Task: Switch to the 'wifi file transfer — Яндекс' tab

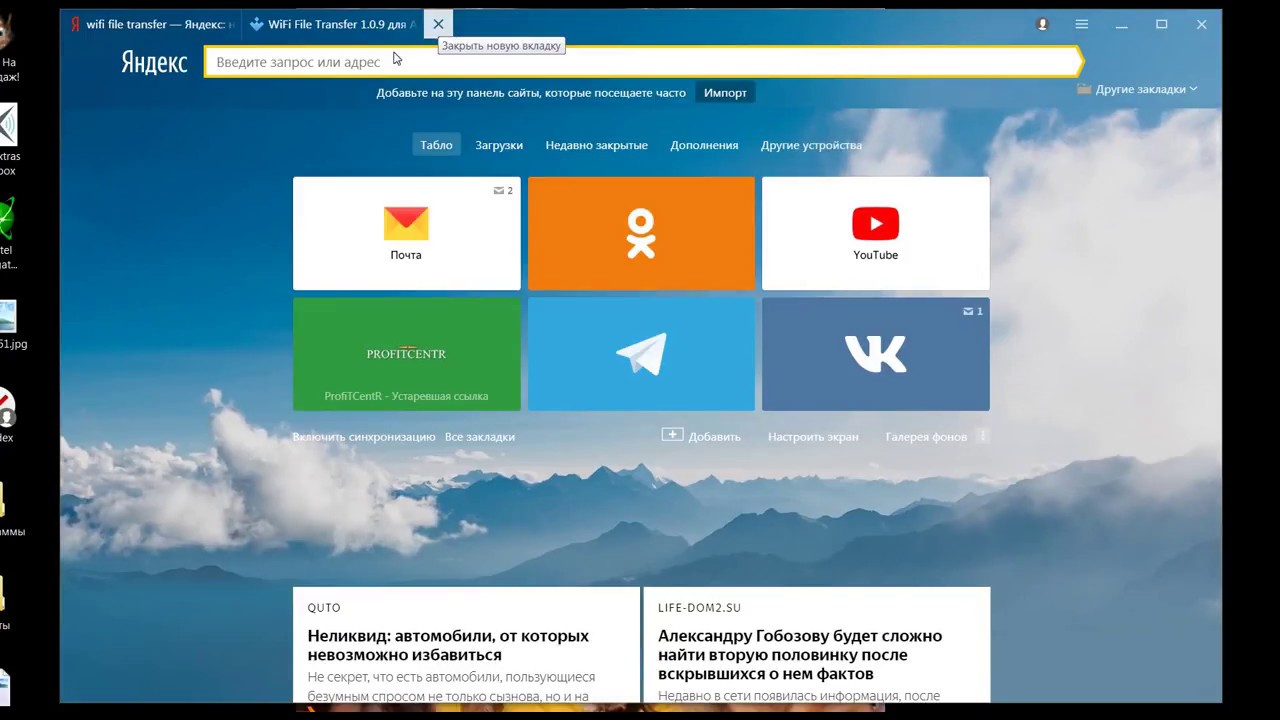Action: click(x=151, y=24)
